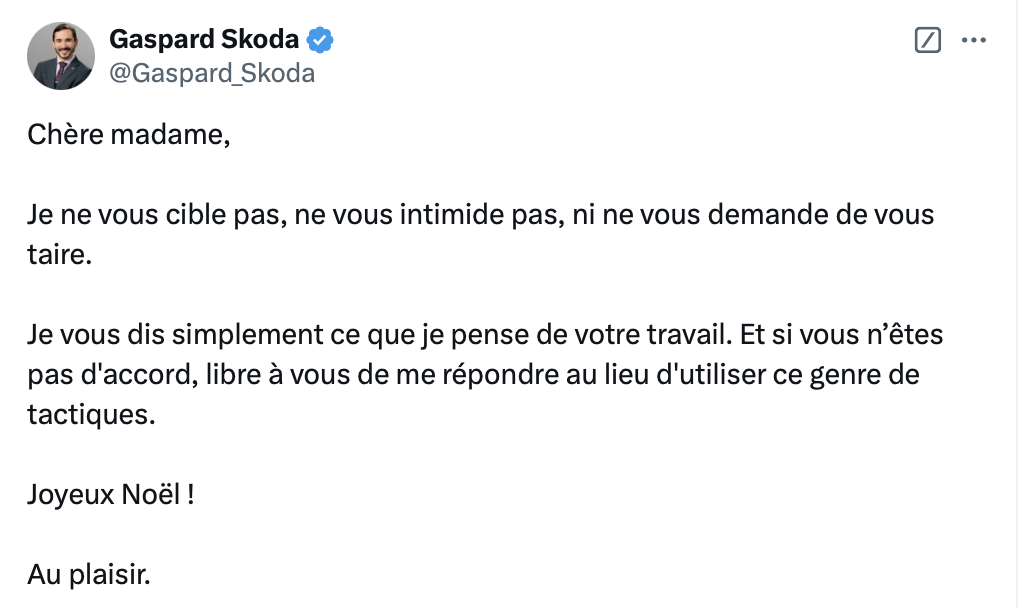Open the @Gaspard_Skoda handle link
Screen dimensions: 1020x608
212,73
